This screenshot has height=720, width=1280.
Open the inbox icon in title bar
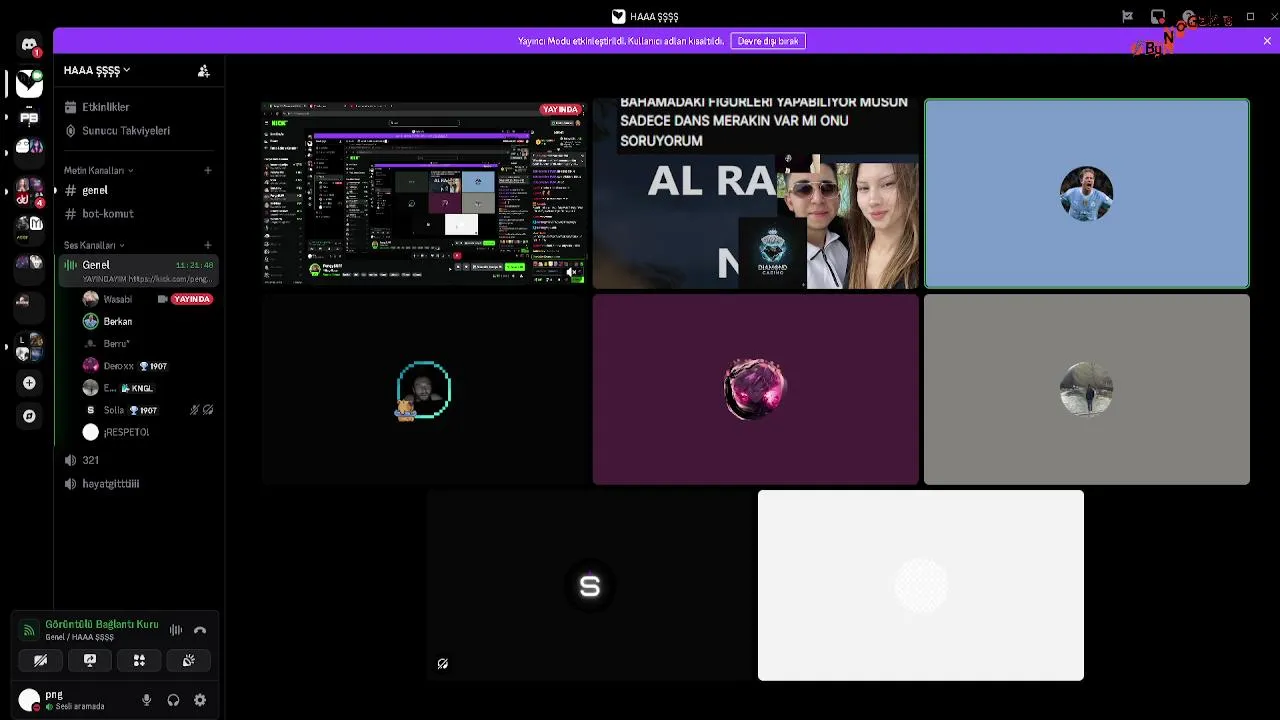click(1158, 16)
